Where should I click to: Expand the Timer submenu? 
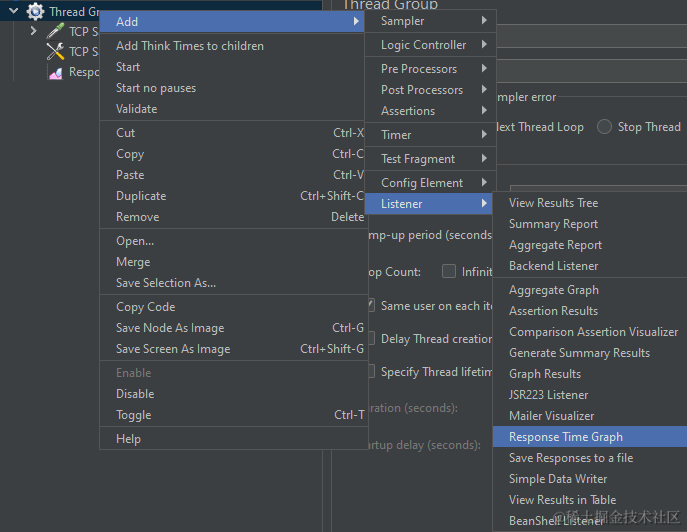pyautogui.click(x=430, y=135)
